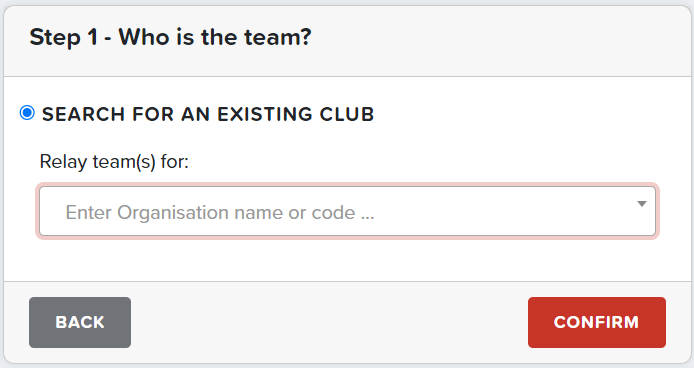Open the organisation dropdown arrow
The height and width of the screenshot is (368, 694).
(x=642, y=204)
